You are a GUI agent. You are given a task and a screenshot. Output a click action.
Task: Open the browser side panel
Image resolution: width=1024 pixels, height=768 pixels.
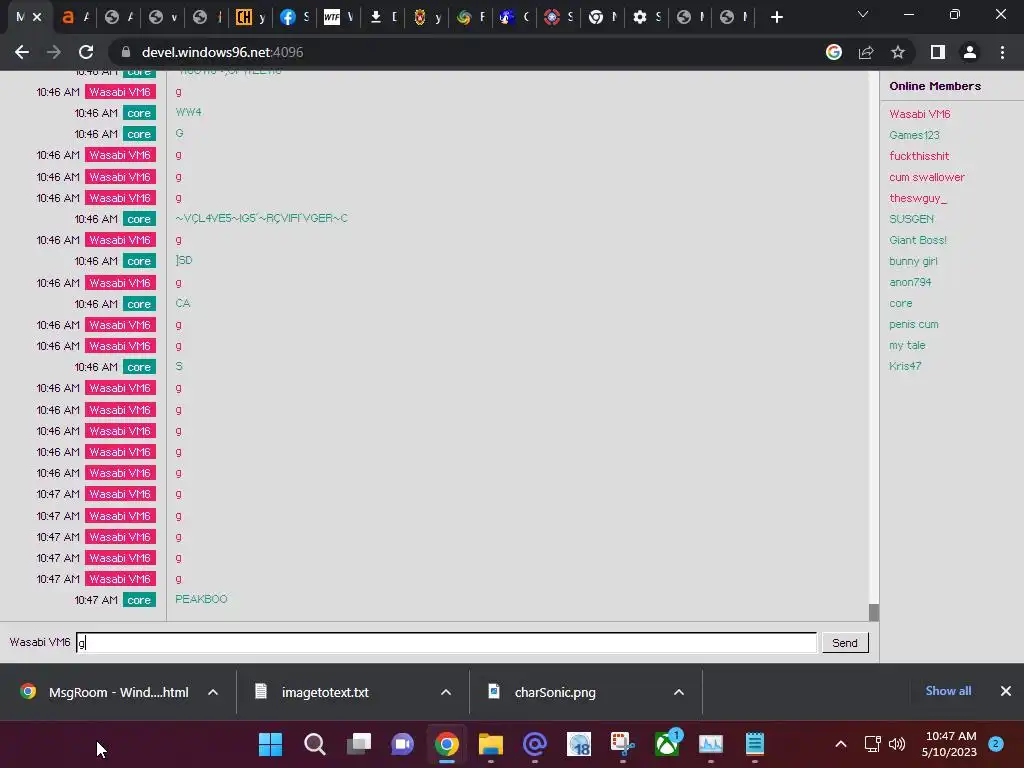click(x=938, y=52)
